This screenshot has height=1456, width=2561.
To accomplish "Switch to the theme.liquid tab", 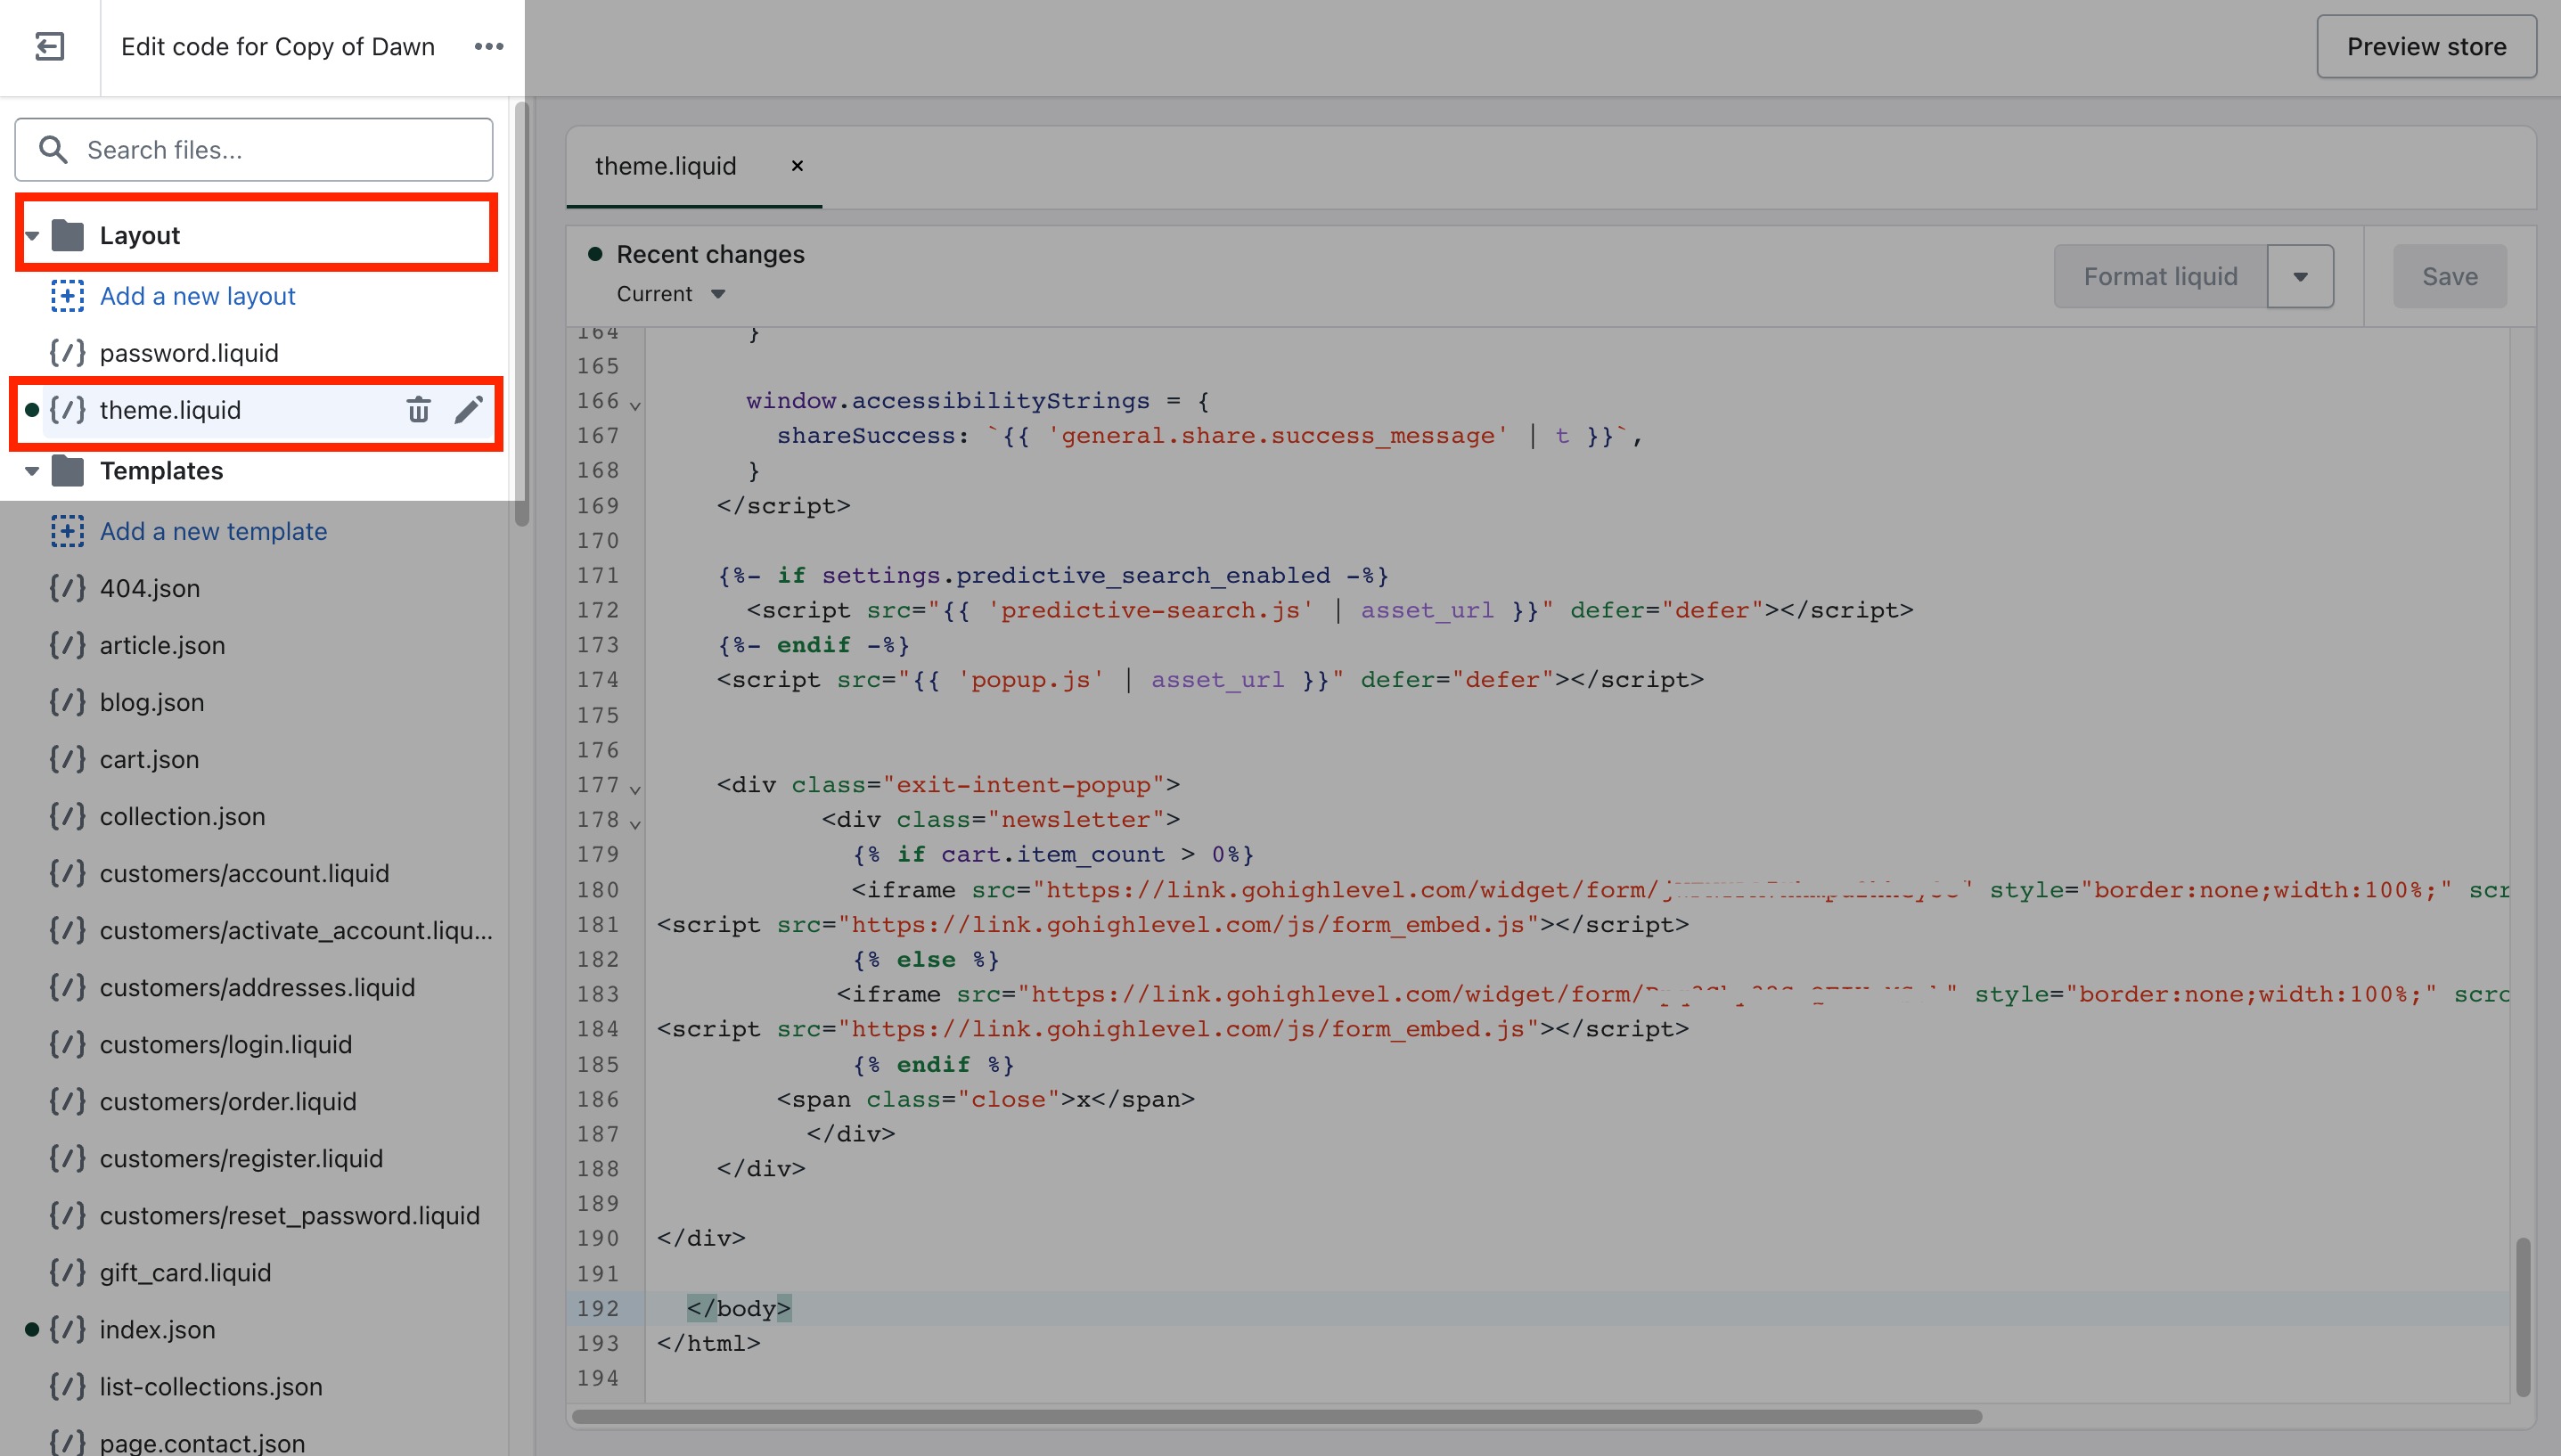I will pyautogui.click(x=666, y=166).
